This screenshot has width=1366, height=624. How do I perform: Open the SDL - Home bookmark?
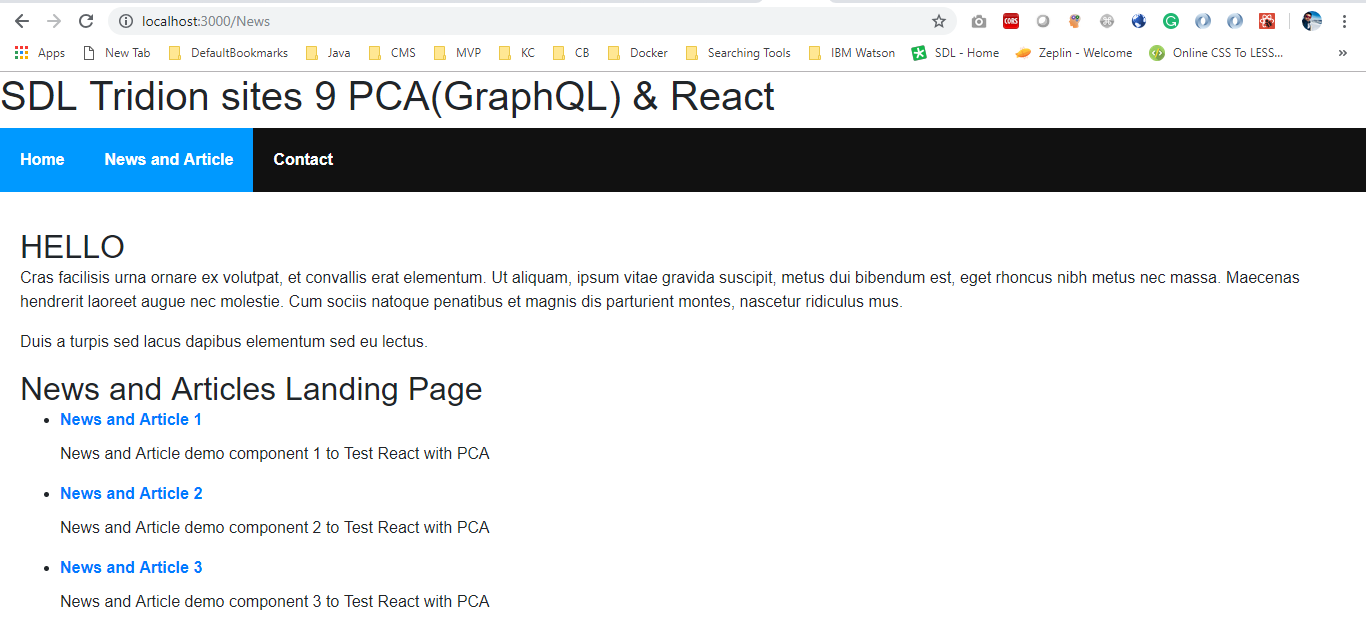coord(956,53)
